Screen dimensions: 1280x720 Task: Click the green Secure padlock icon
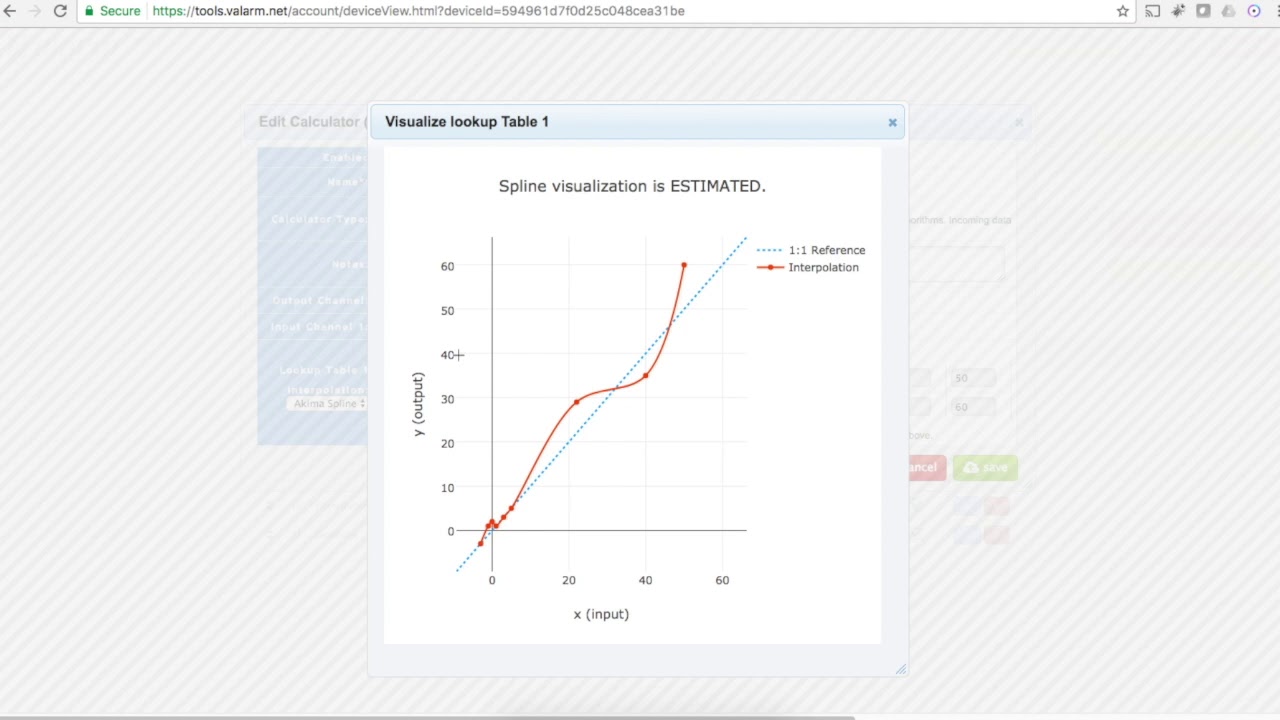[x=89, y=11]
